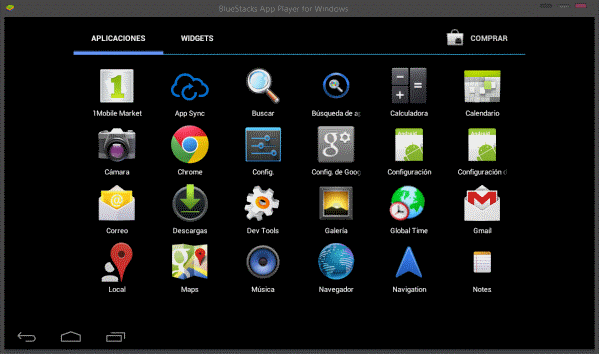Open Descargas downloads app
The image size is (599, 360).
(x=190, y=203)
